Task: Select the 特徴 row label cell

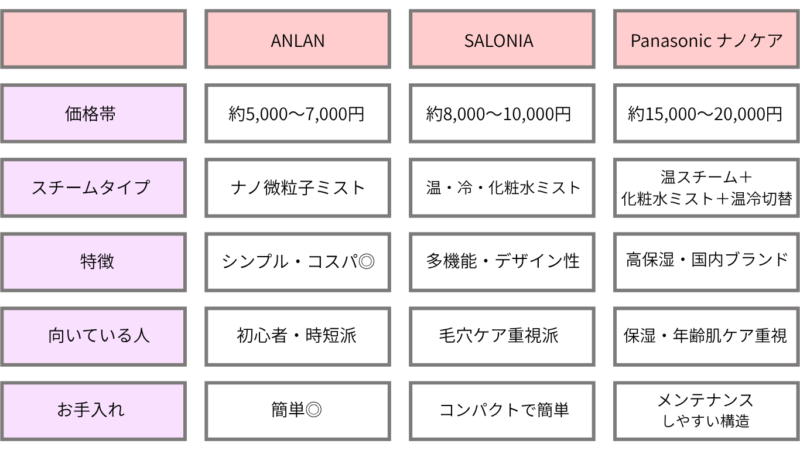Action: click(x=94, y=261)
